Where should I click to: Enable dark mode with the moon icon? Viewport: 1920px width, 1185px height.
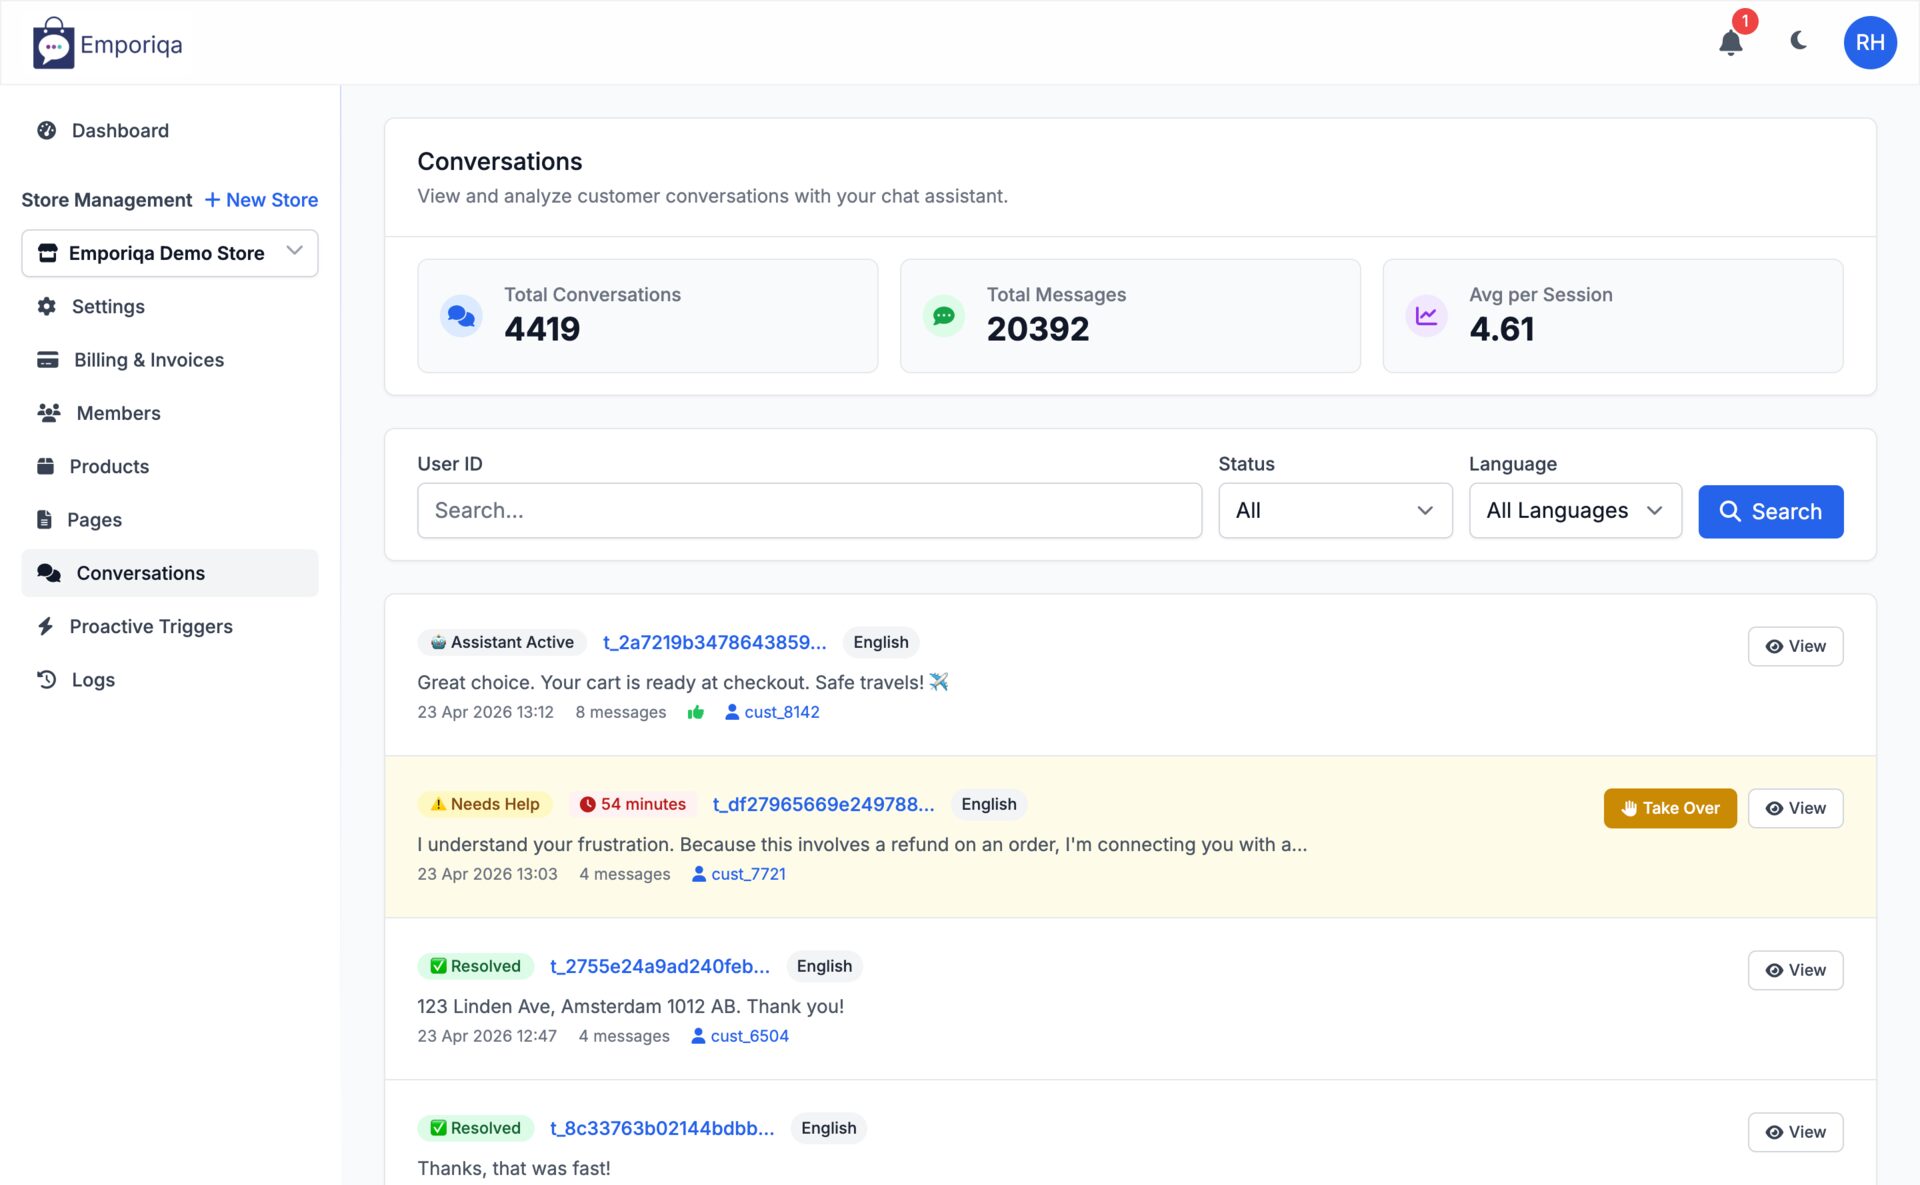pyautogui.click(x=1799, y=42)
